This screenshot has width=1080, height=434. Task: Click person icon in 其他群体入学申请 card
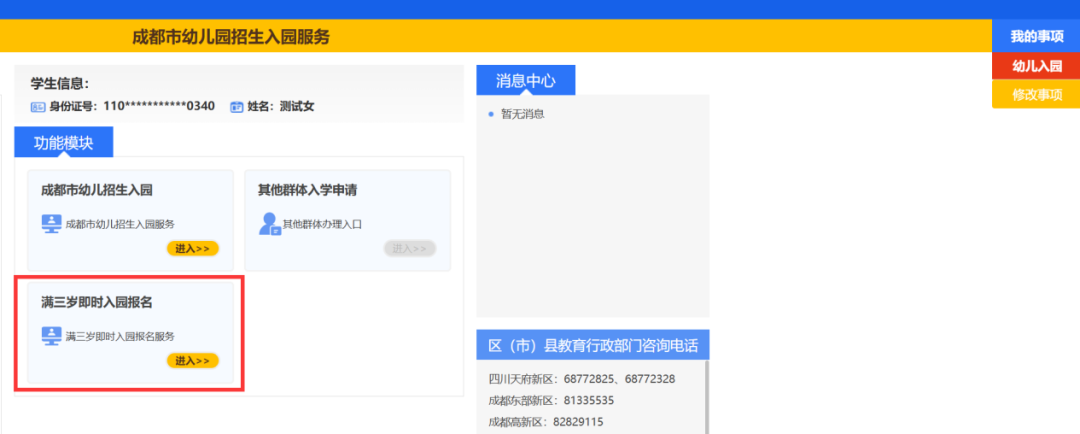pos(269,223)
